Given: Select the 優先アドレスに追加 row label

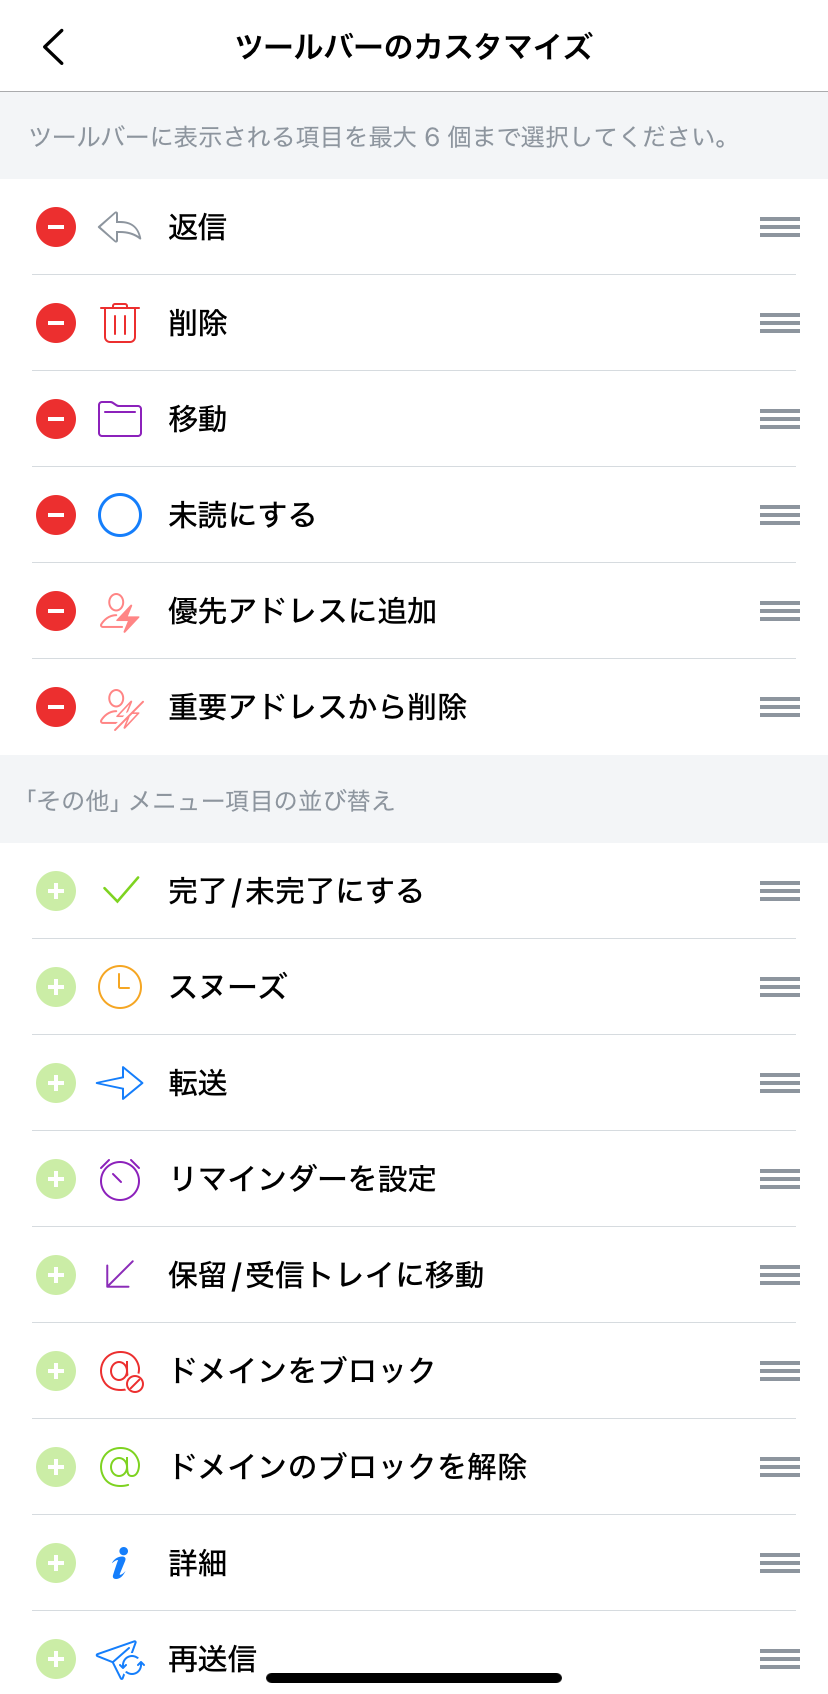Looking at the screenshot, I should pyautogui.click(x=302, y=611).
